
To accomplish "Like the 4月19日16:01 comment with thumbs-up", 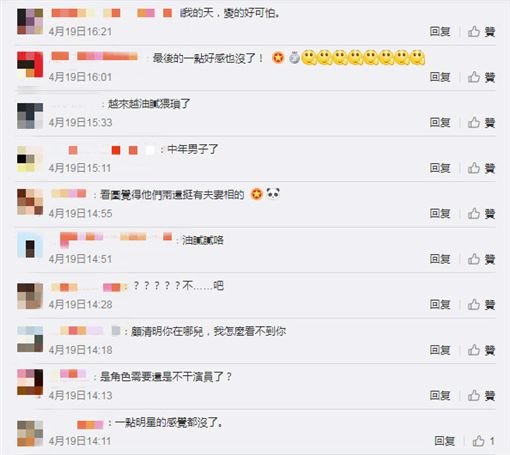I will [x=481, y=77].
